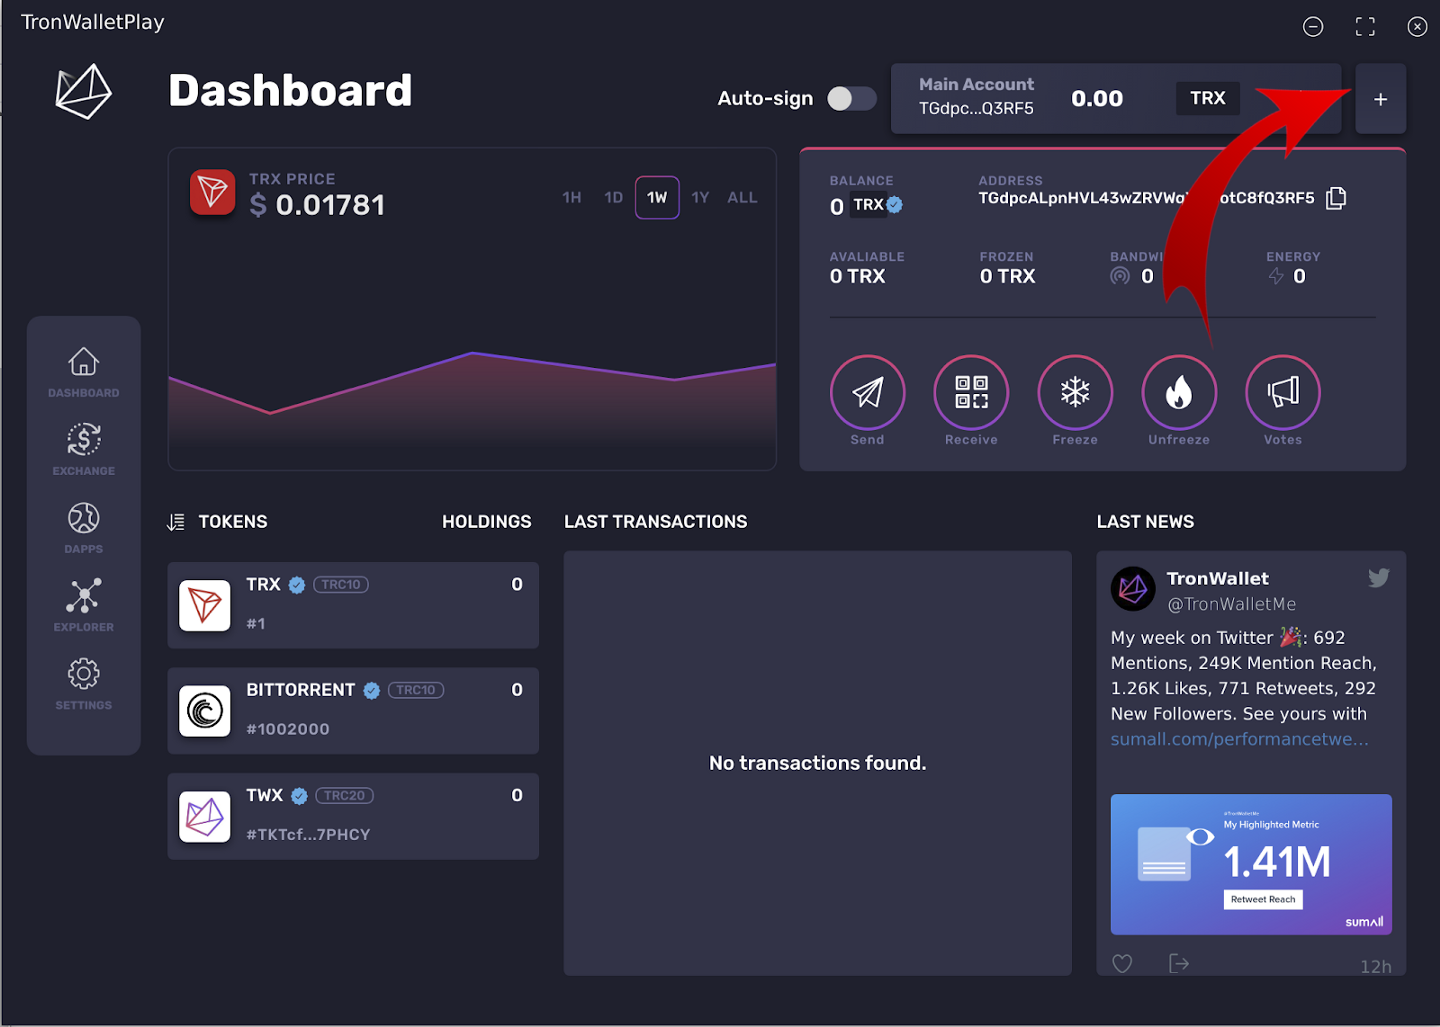1440x1027 pixels.
Task: Sort tokens using the sorting icon
Action: (176, 521)
